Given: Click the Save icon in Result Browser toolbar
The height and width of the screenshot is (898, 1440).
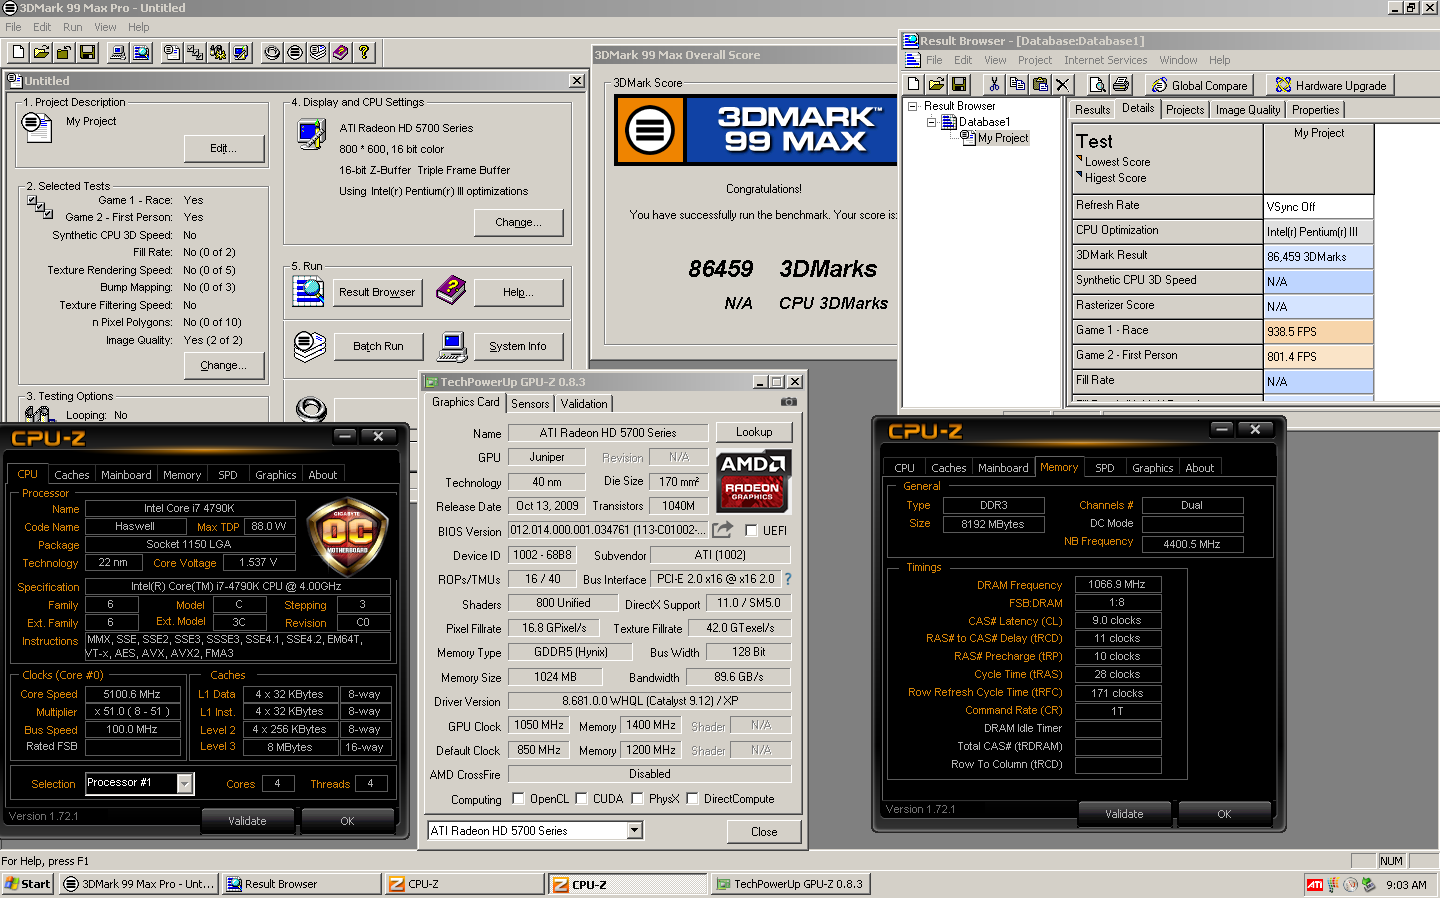Looking at the screenshot, I should pos(959,85).
